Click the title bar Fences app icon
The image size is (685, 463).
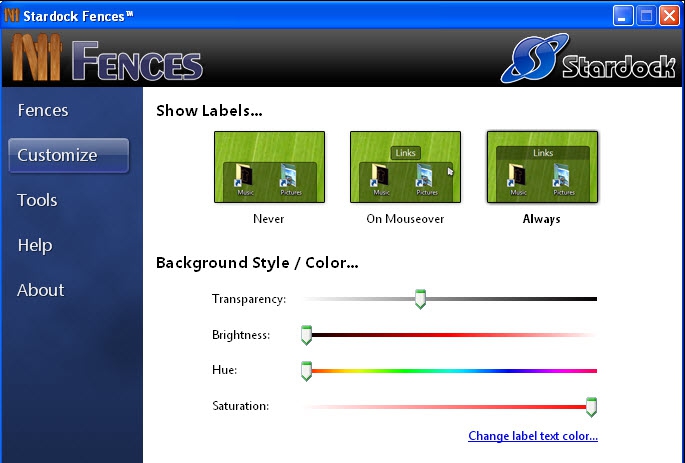12,14
